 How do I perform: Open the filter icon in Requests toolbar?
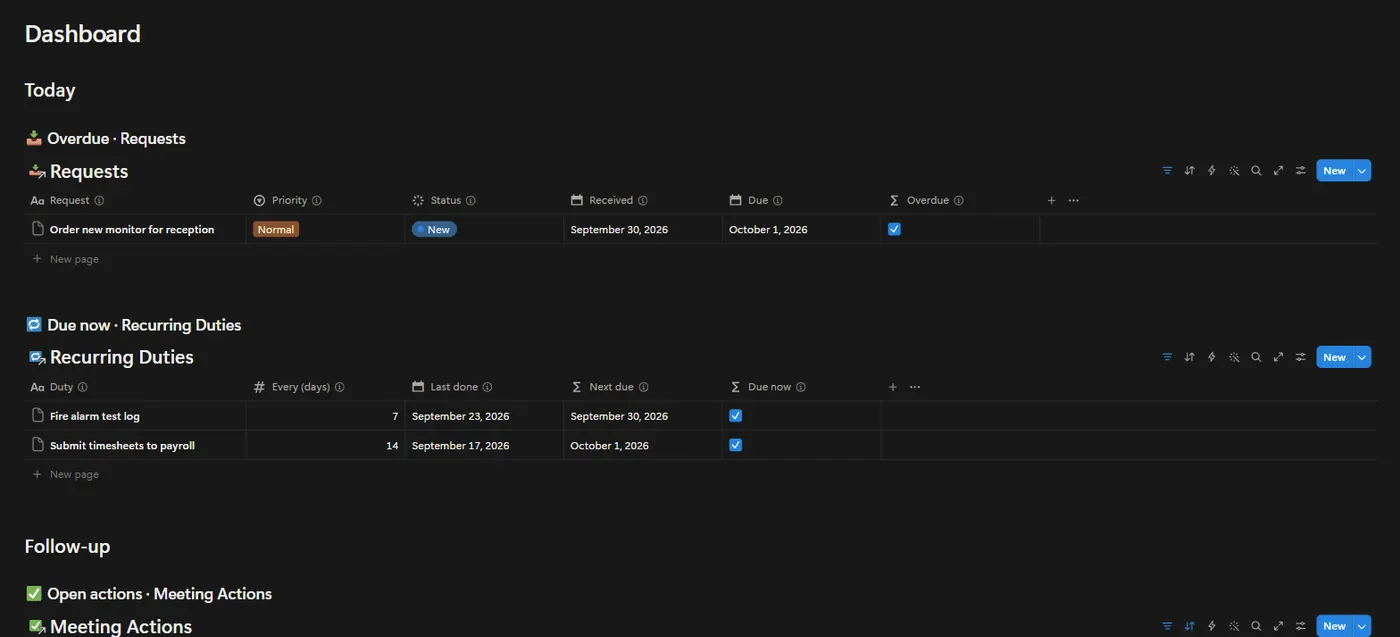pos(1167,171)
